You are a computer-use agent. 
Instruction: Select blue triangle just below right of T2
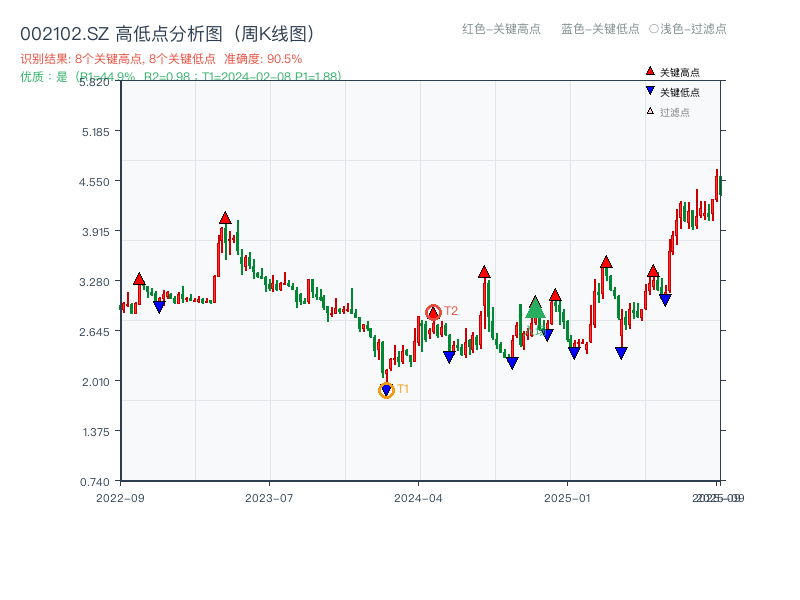point(449,357)
